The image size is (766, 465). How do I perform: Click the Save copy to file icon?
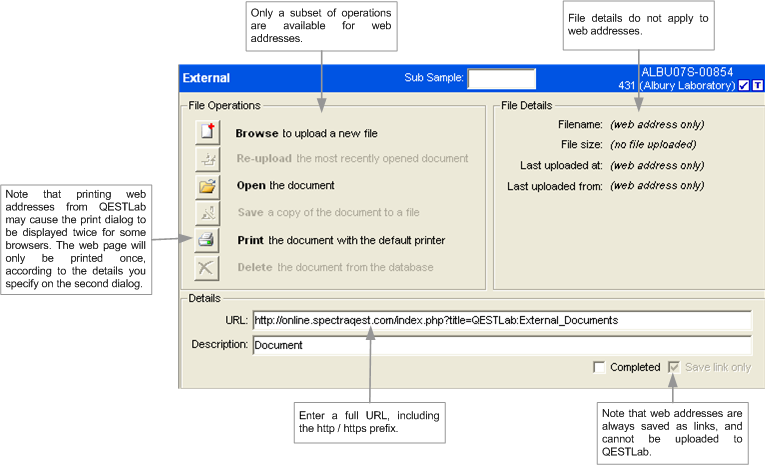[x=206, y=212]
